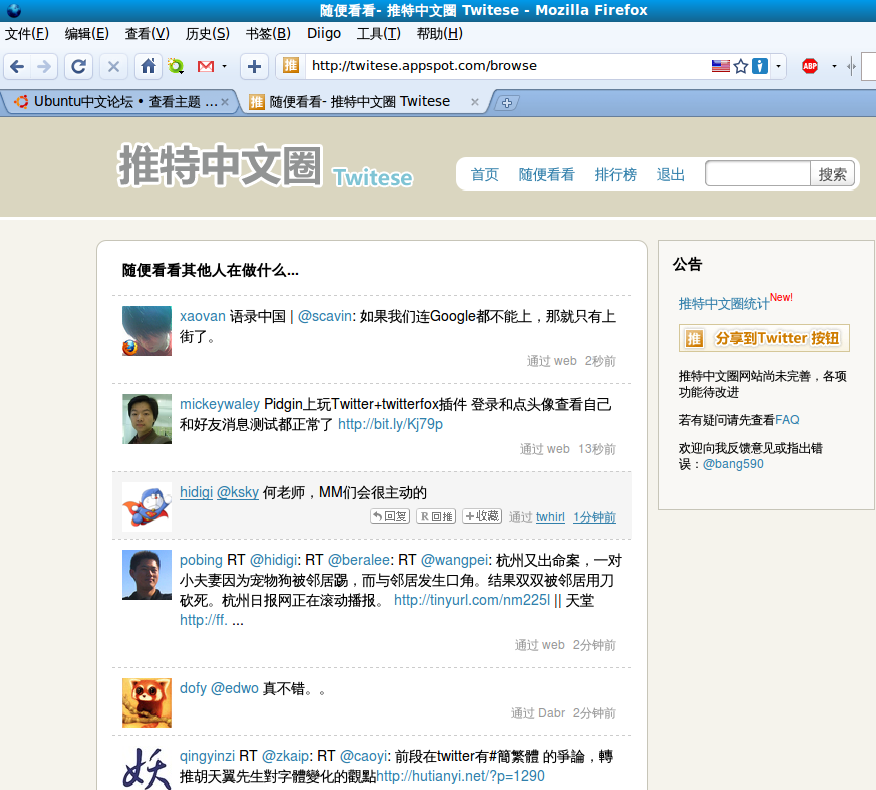
Task: Open the http://bit.ly/Kj79p link
Action: [x=390, y=424]
